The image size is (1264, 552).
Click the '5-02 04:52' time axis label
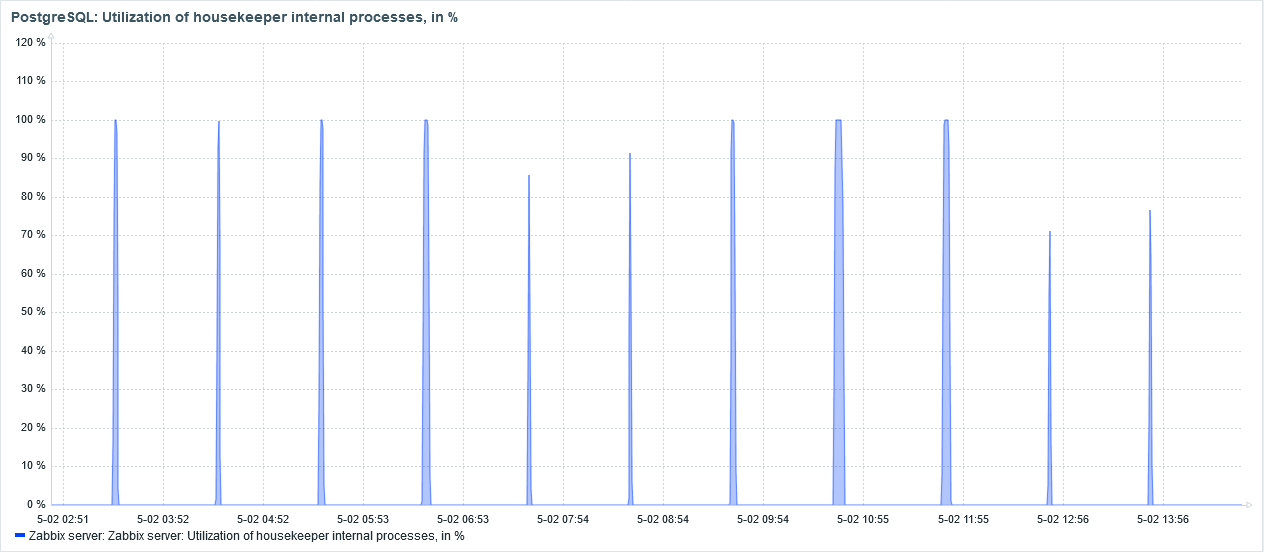[x=263, y=519]
